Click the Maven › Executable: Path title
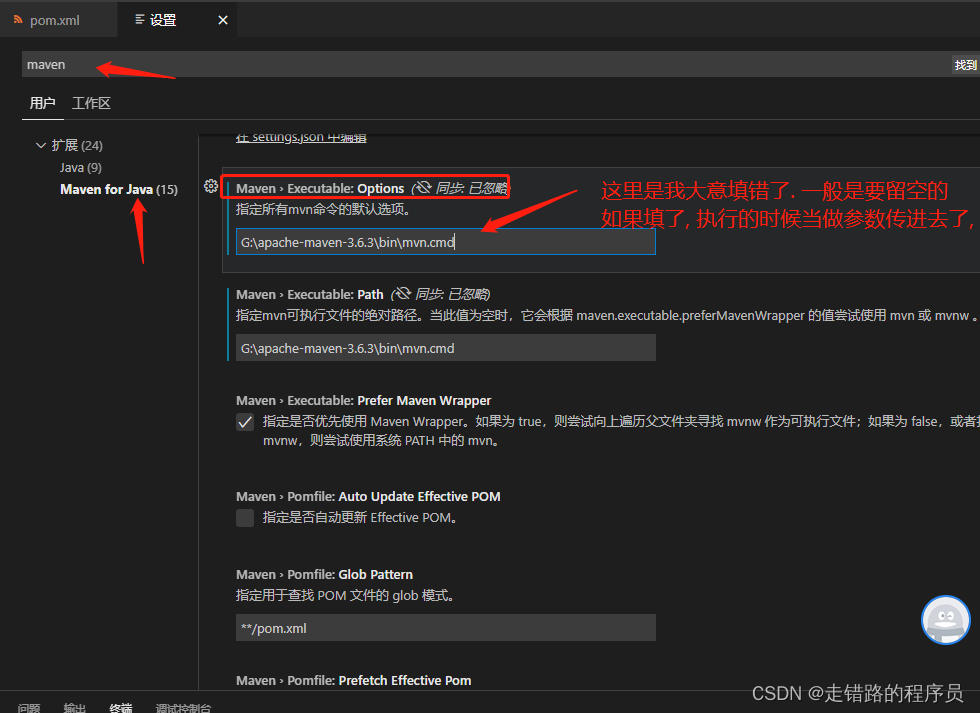Image resolution: width=980 pixels, height=713 pixels. click(x=309, y=294)
